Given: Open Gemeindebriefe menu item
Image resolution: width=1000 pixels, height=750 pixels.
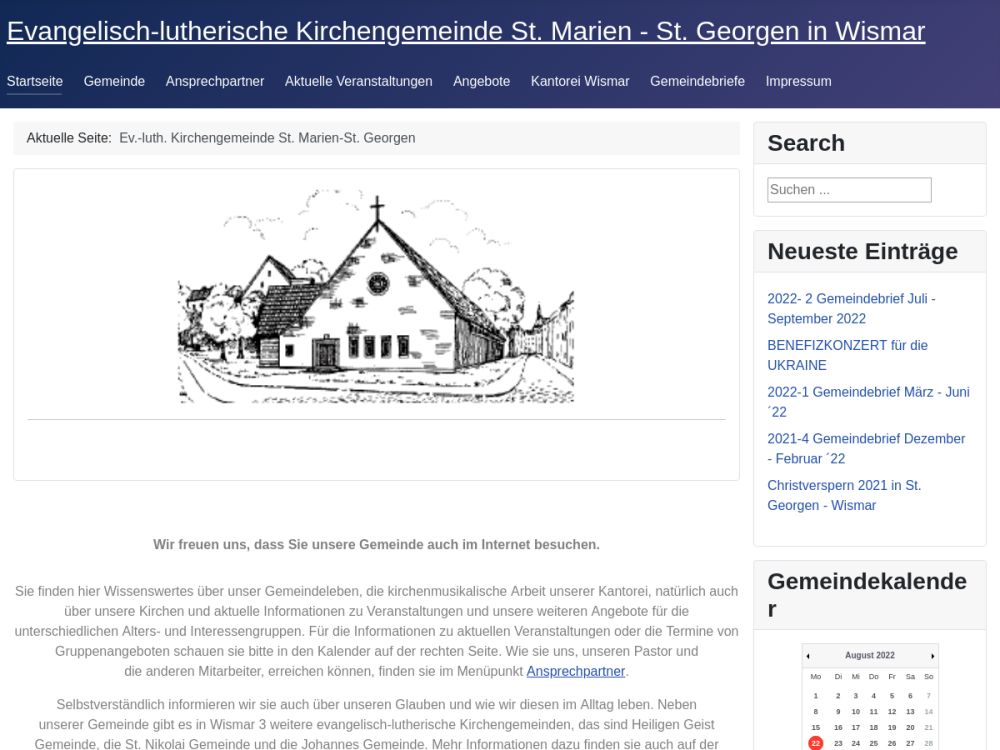Looking at the screenshot, I should 697,81.
